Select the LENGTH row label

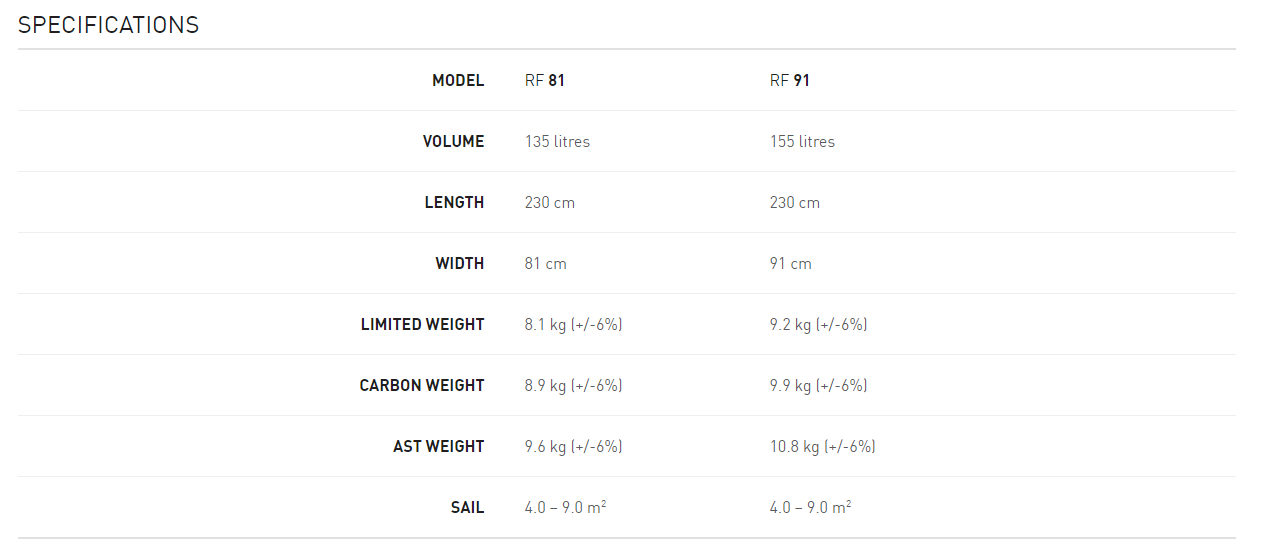pos(454,202)
